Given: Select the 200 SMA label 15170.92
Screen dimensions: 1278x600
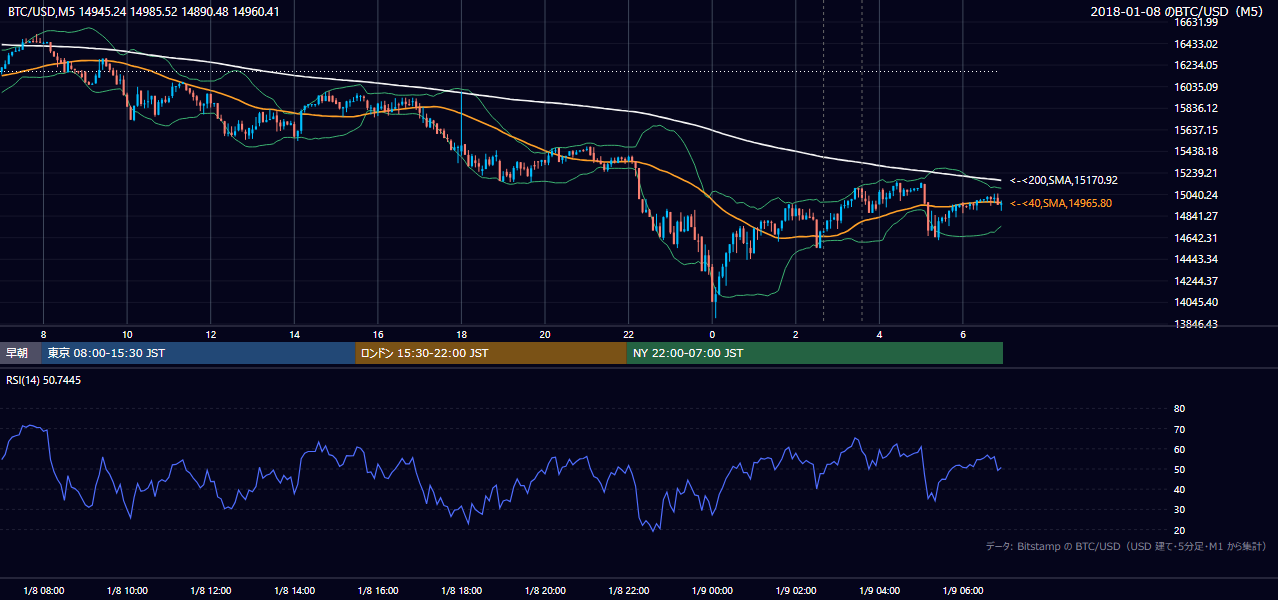Looking at the screenshot, I should (x=1064, y=181).
